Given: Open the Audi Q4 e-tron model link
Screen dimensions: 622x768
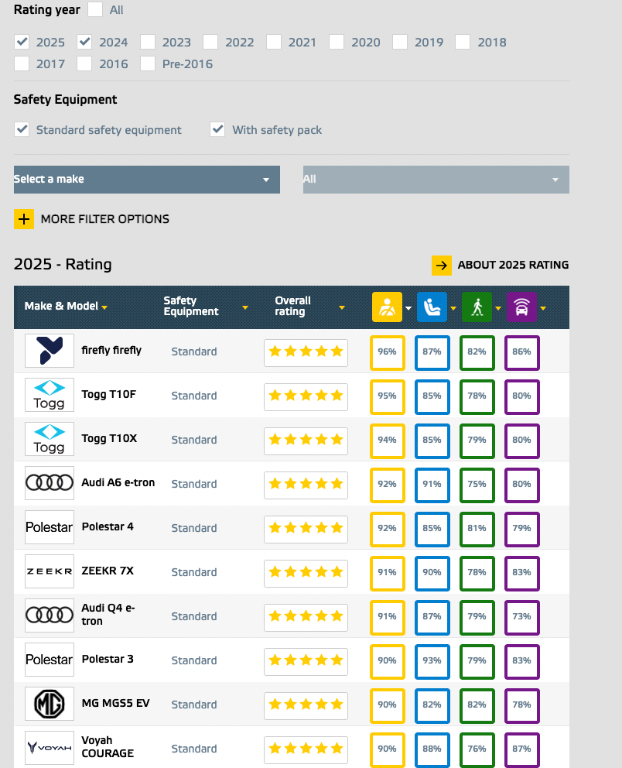Looking at the screenshot, I should [108, 615].
